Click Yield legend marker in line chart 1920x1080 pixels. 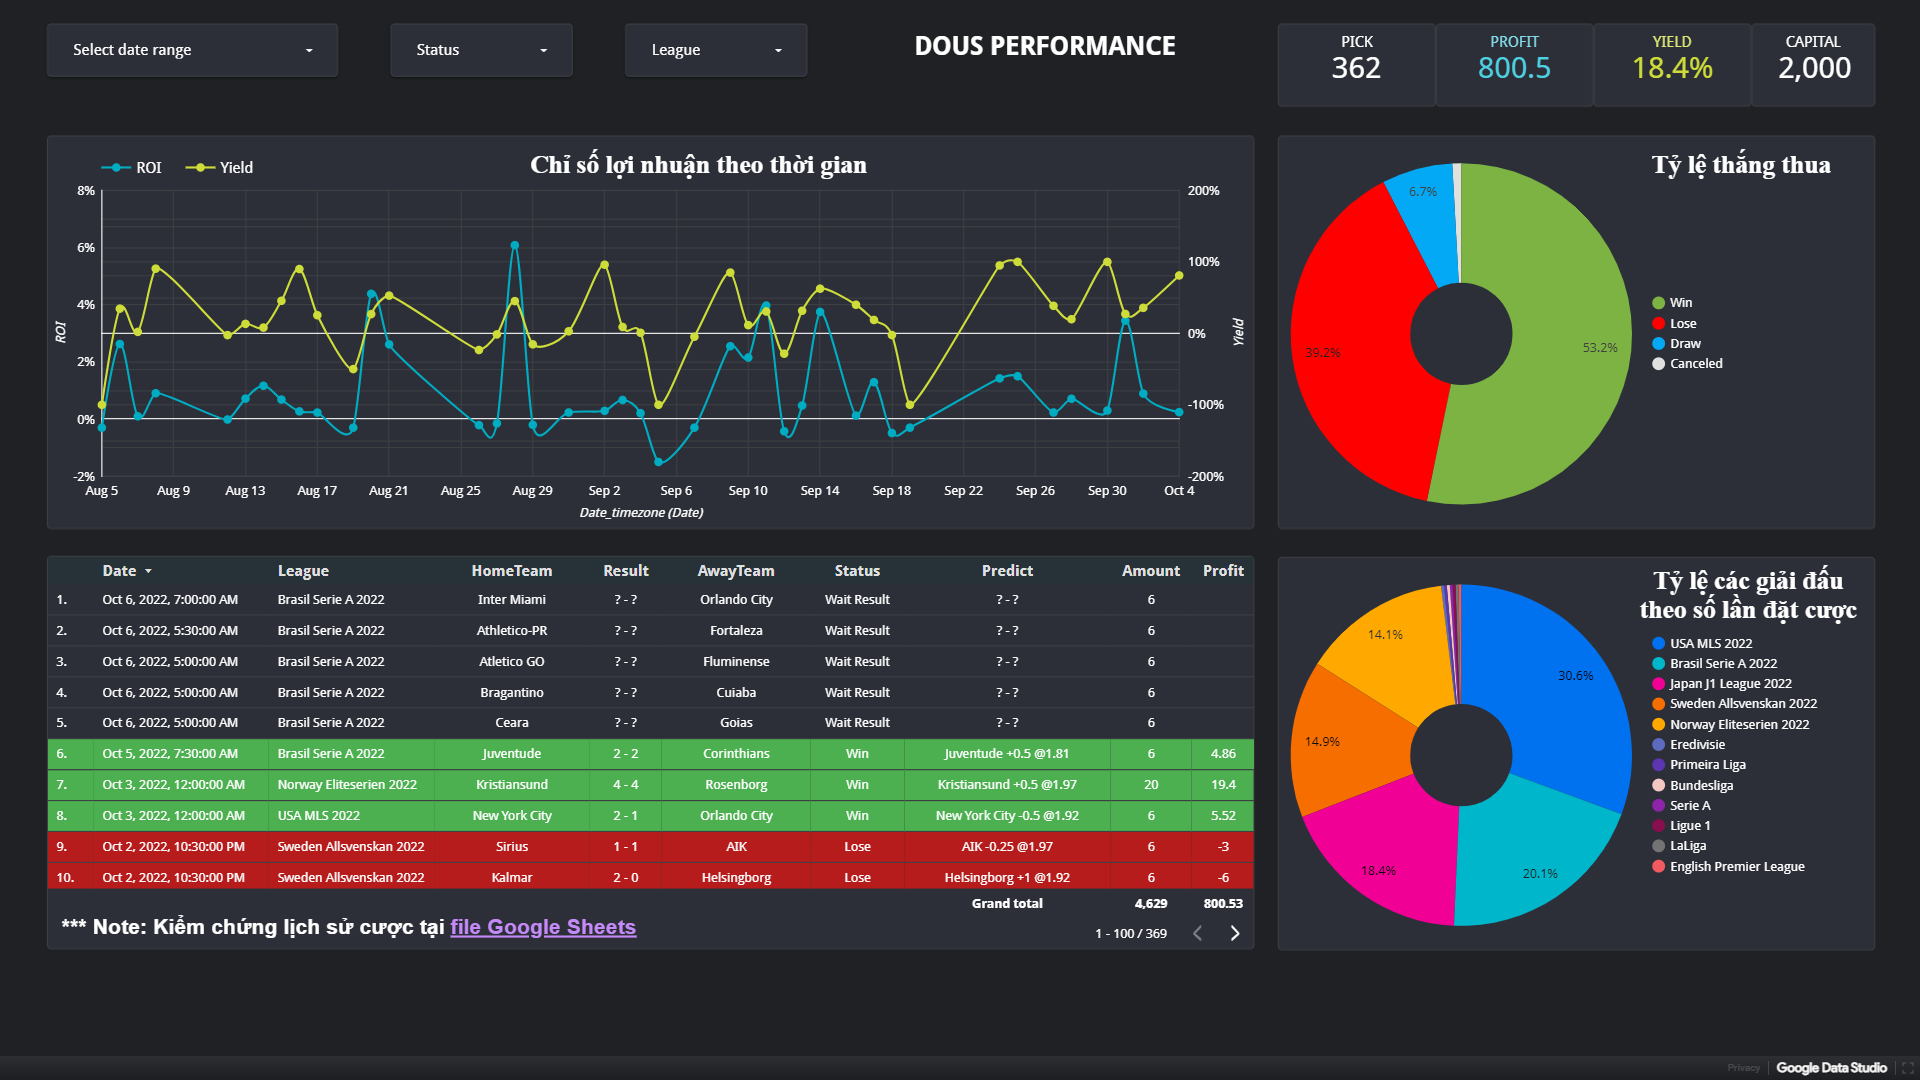pyautogui.click(x=200, y=168)
